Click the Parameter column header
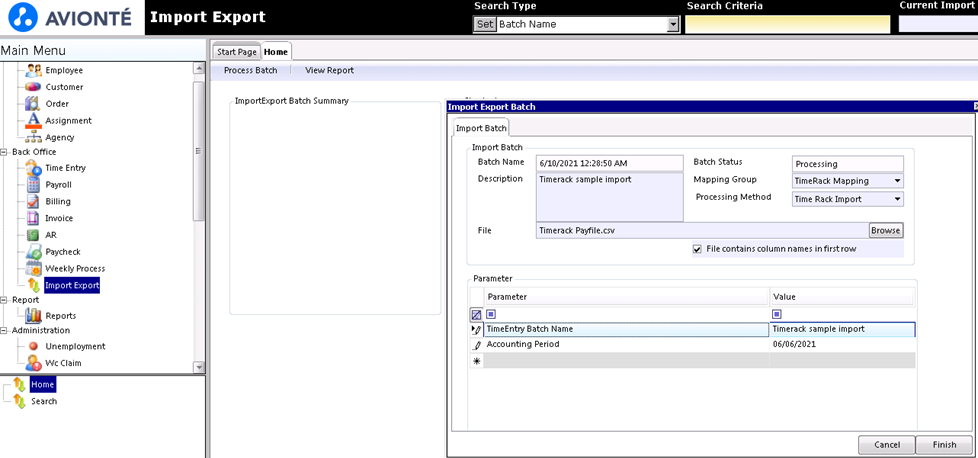 pyautogui.click(x=626, y=296)
